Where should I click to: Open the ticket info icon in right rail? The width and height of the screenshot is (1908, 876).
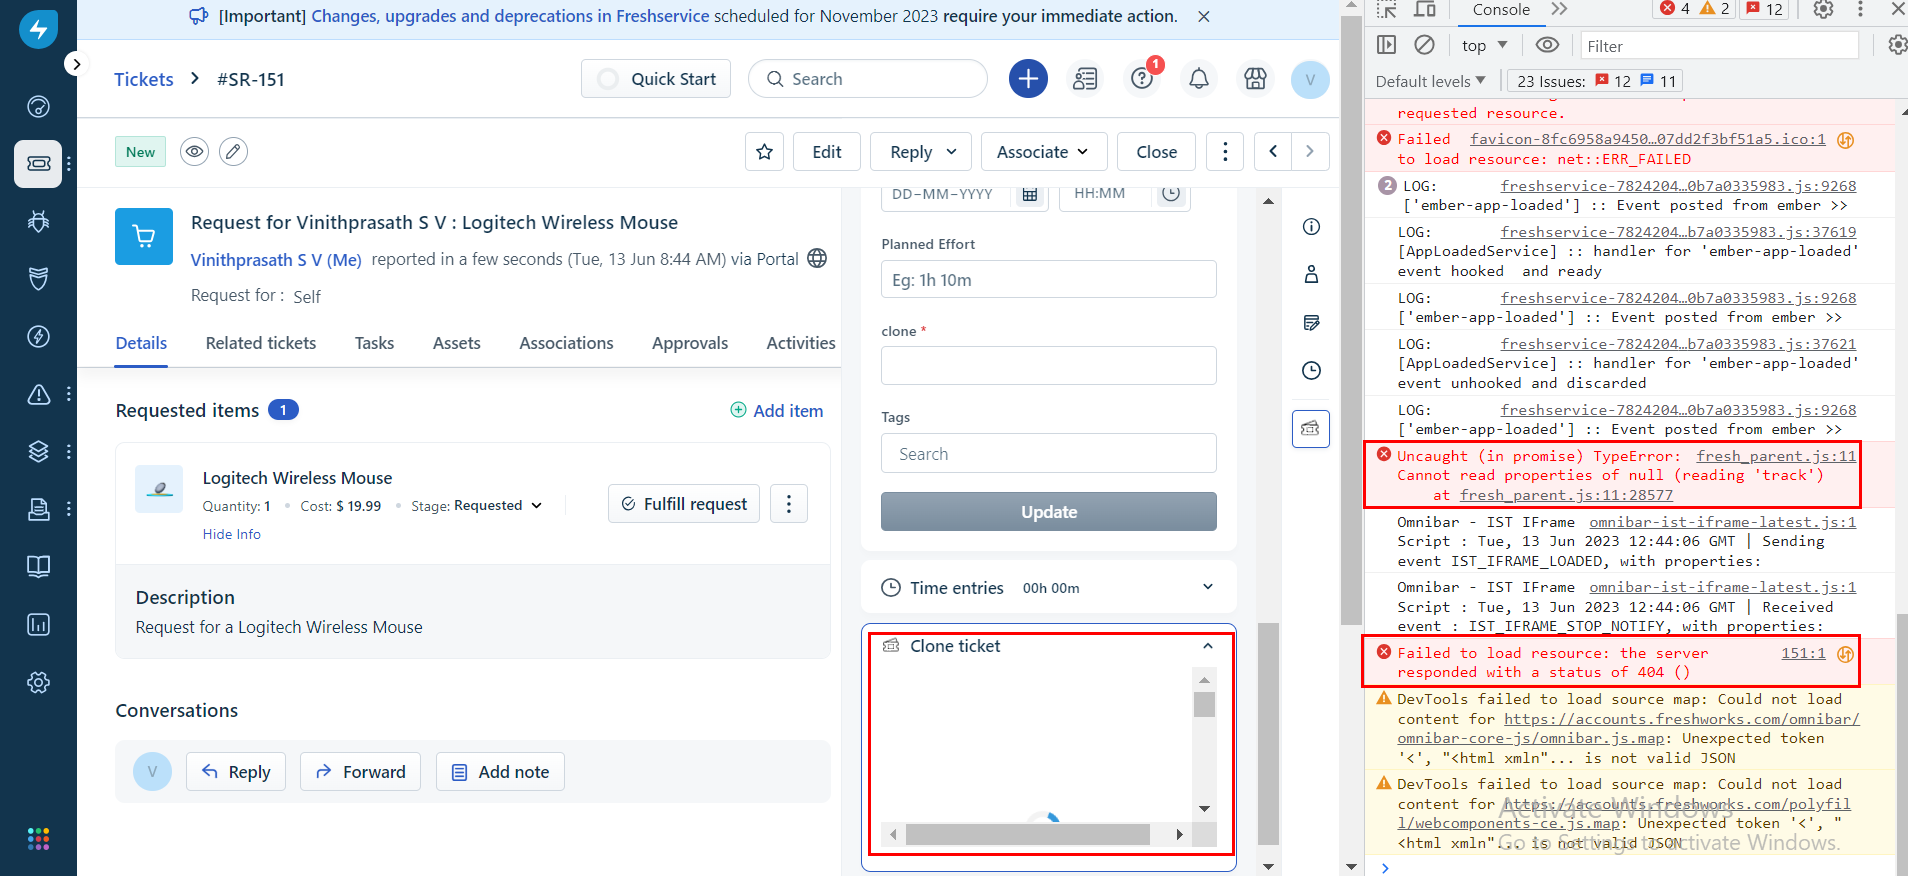(x=1311, y=227)
